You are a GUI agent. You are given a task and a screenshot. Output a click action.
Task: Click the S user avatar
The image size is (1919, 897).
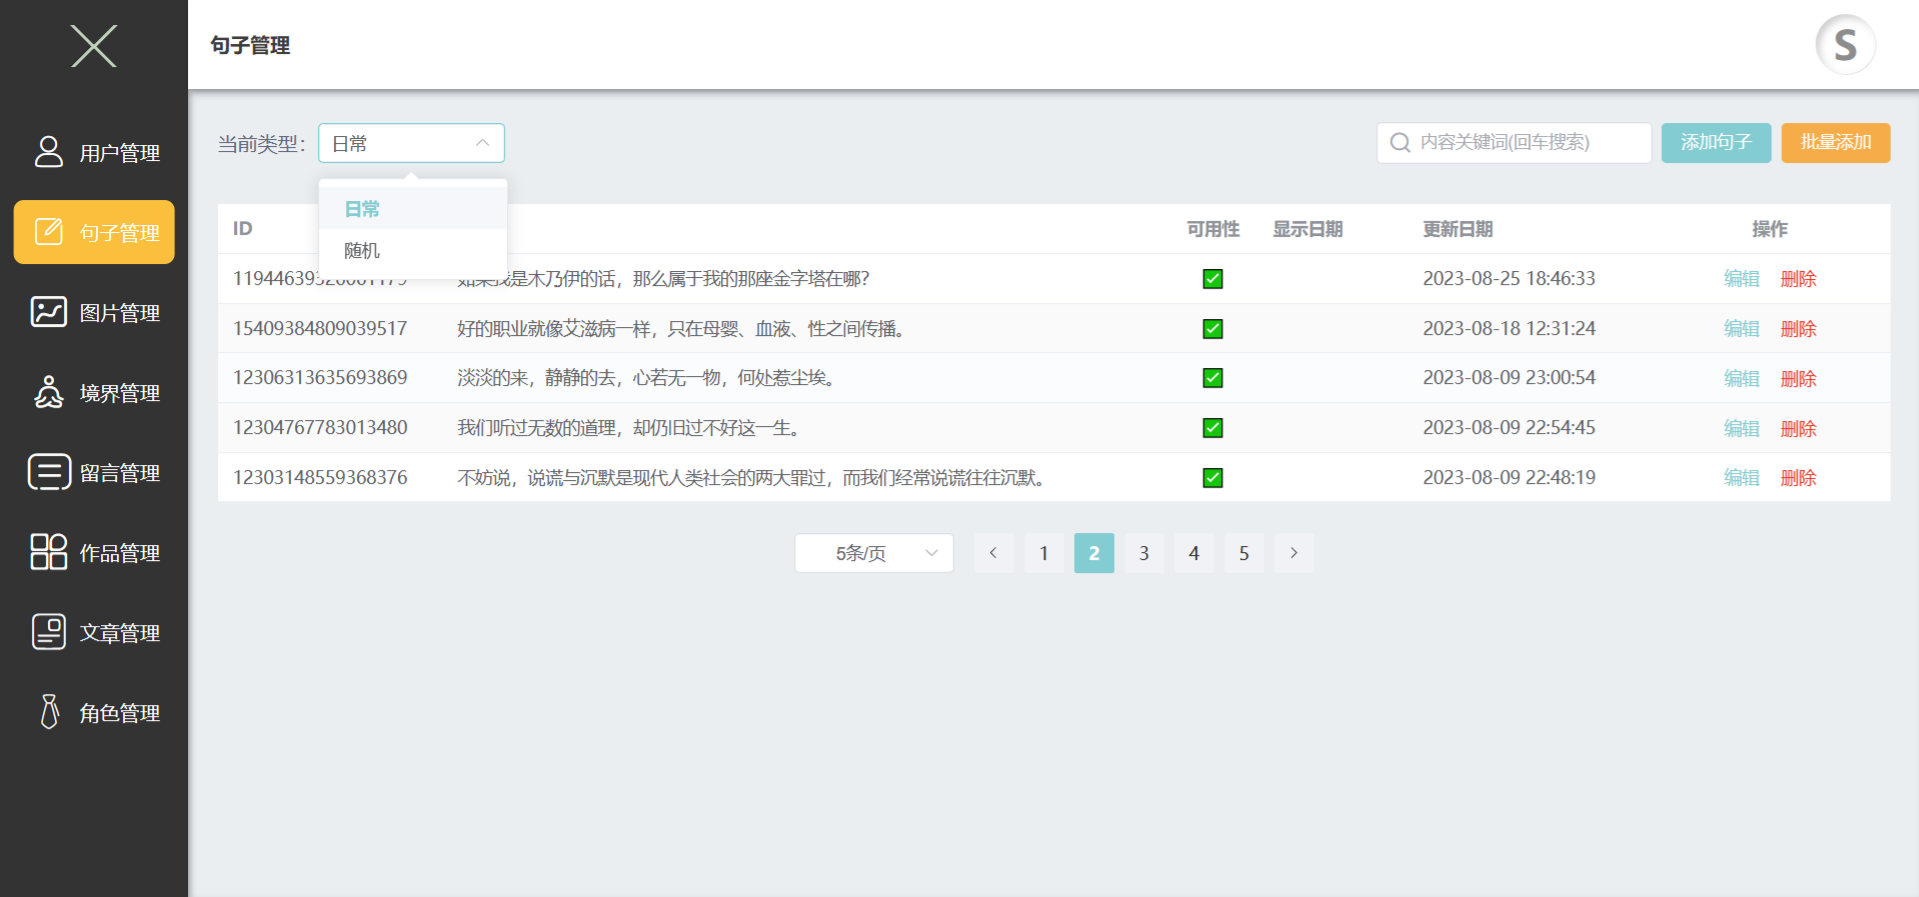point(1845,45)
